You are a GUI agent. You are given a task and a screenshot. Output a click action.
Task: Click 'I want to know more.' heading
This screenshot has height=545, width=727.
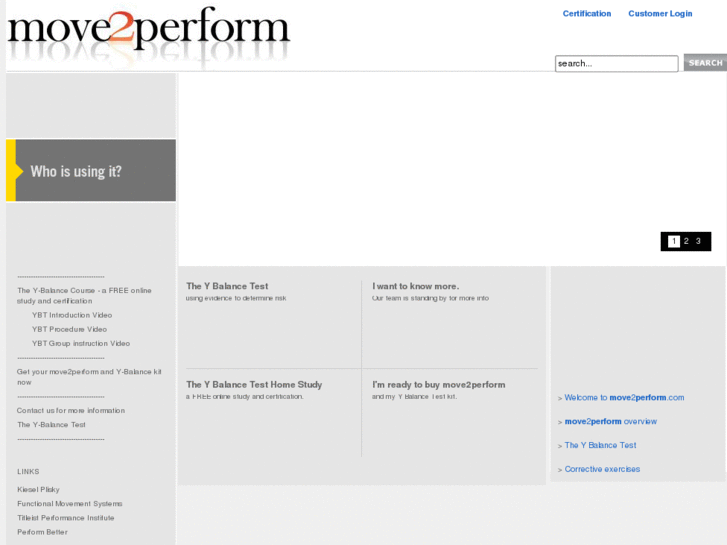[x=415, y=286]
